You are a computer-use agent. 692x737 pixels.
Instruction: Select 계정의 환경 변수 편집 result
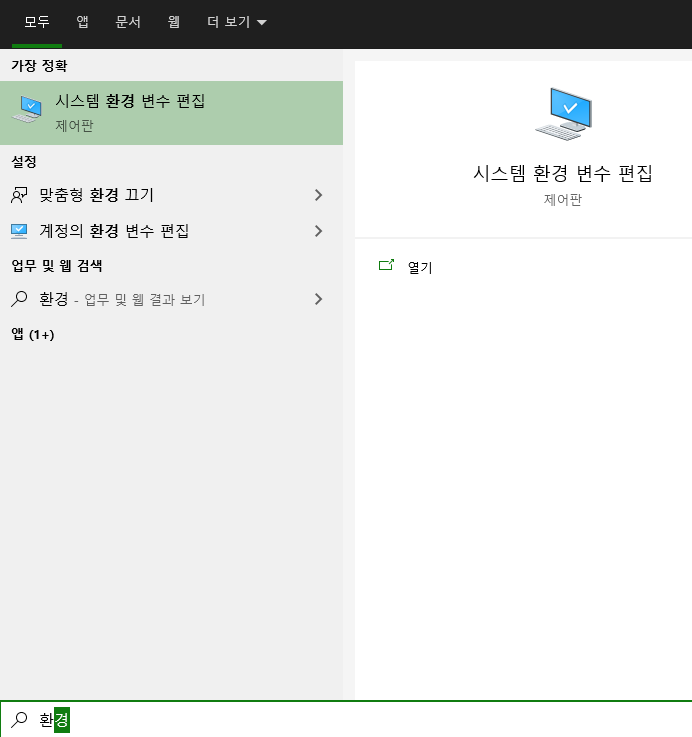pyautogui.click(x=171, y=231)
